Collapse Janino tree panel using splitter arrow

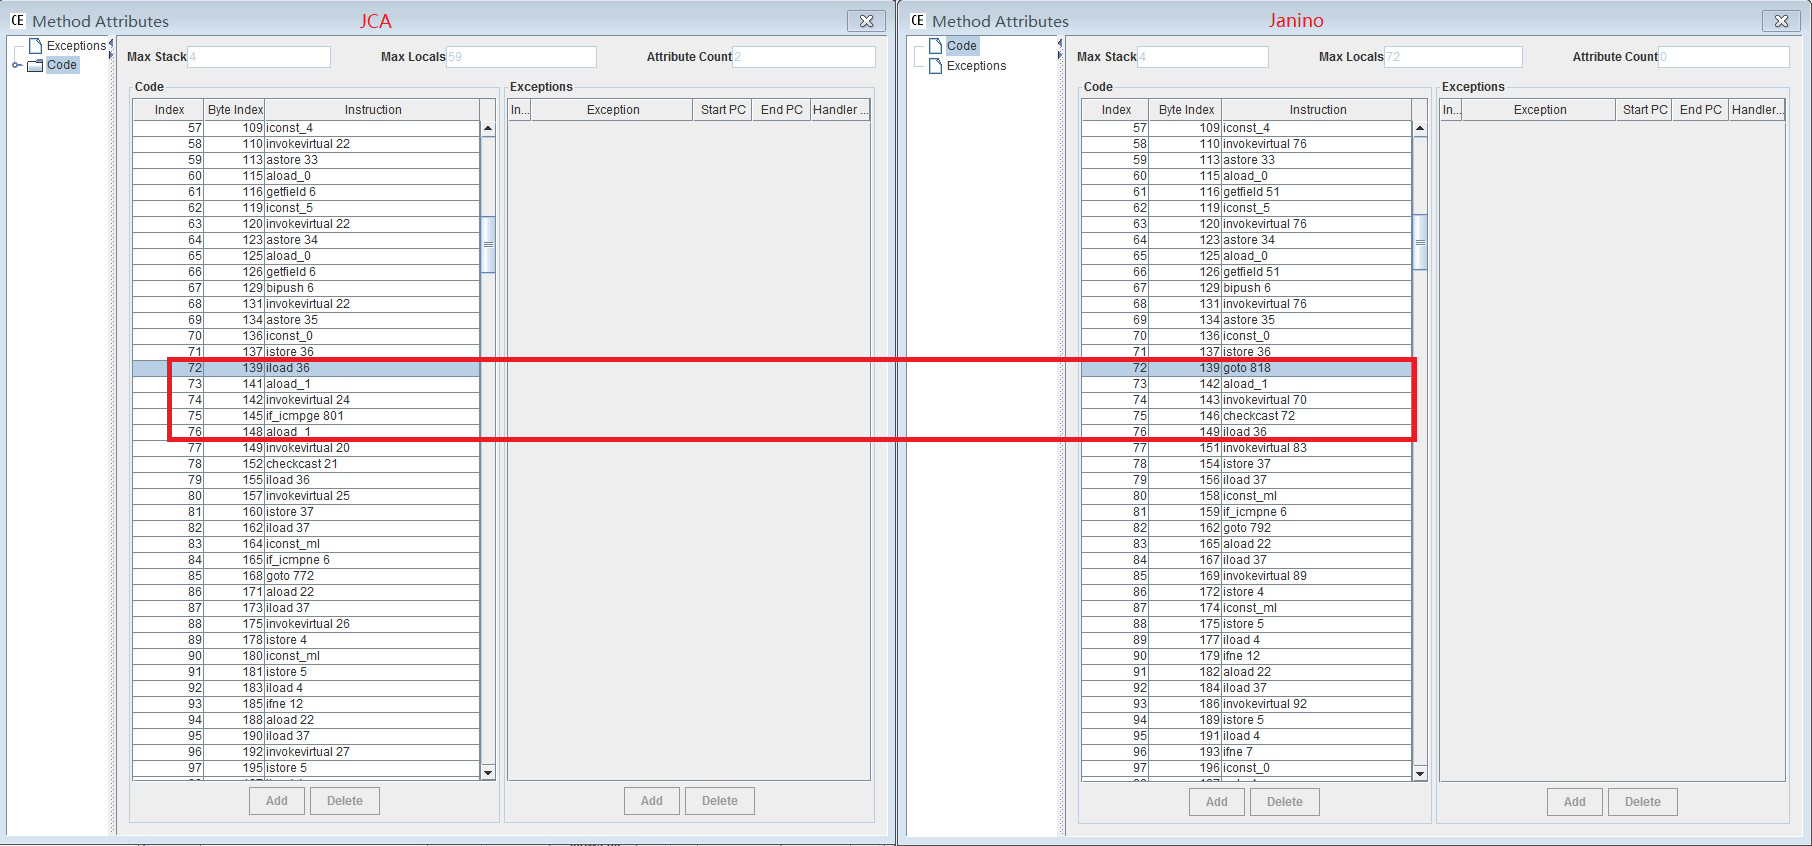(x=1060, y=43)
